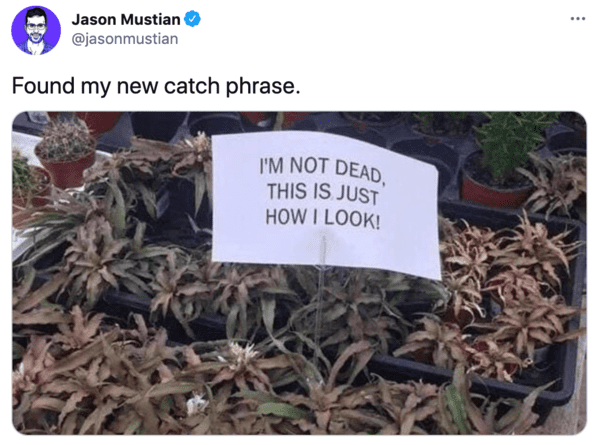Select the 'Found my new catch phrase.' text

156,86
